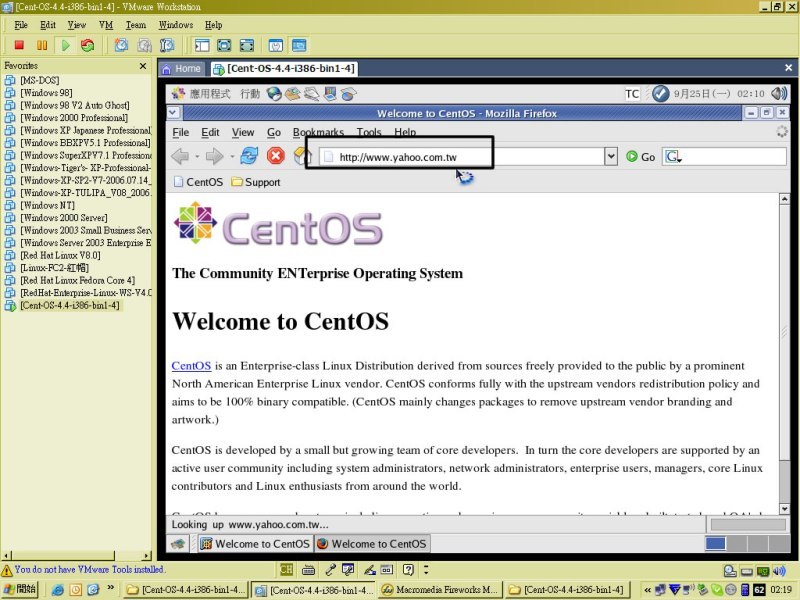This screenshot has width=800, height=600.
Task: Click Macromedia Fireworks in Windows taskbar
Action: (439, 590)
